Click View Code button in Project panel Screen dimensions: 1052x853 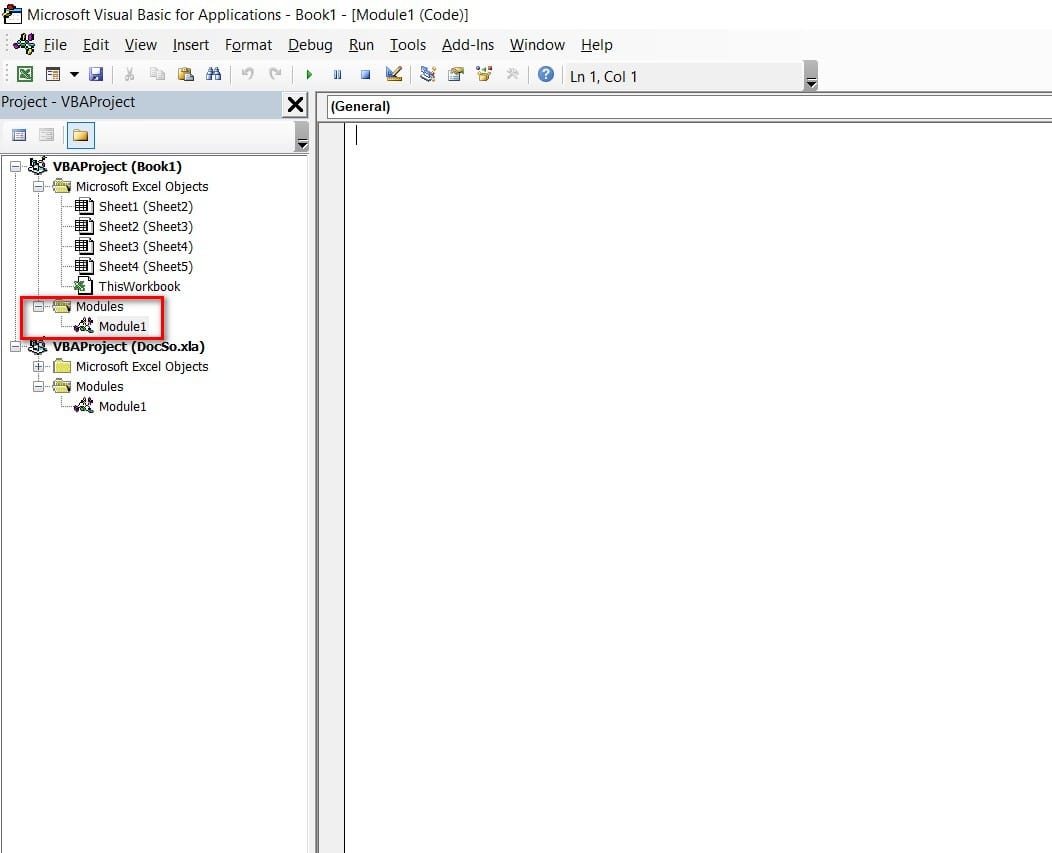(x=19, y=135)
